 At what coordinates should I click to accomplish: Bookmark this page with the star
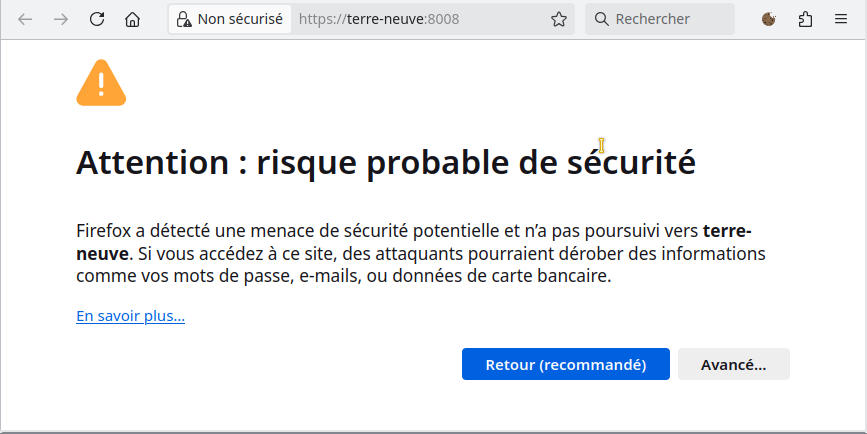559,19
